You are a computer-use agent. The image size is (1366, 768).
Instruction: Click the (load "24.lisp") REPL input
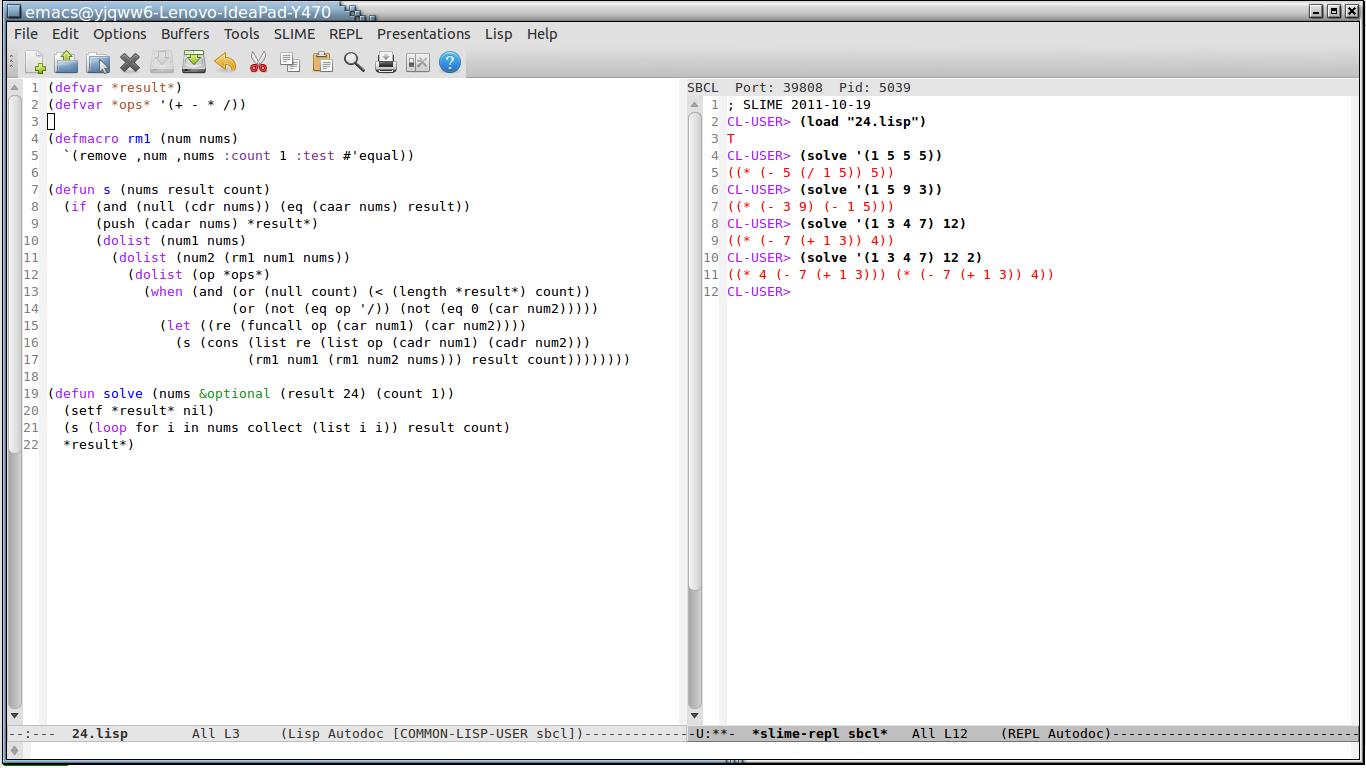(x=863, y=122)
